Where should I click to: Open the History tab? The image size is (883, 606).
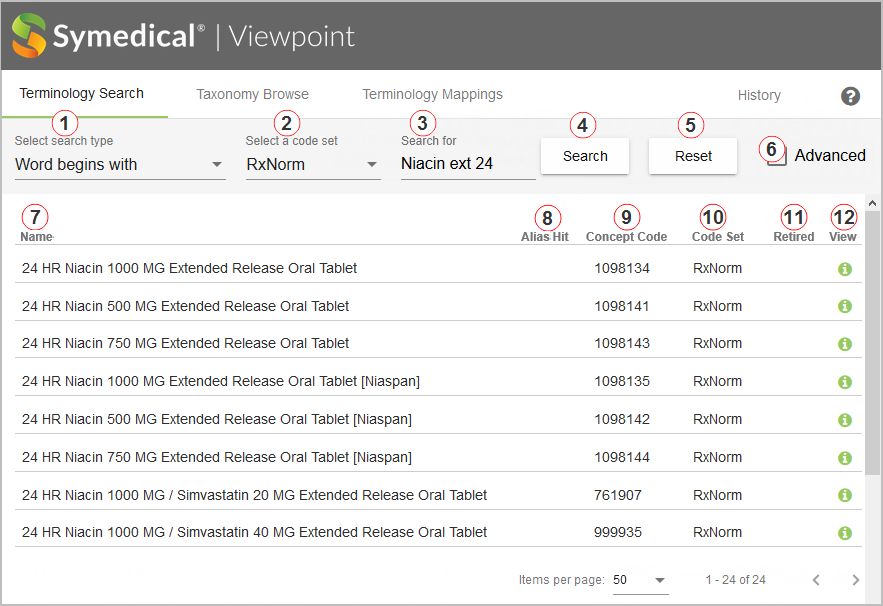pos(759,95)
